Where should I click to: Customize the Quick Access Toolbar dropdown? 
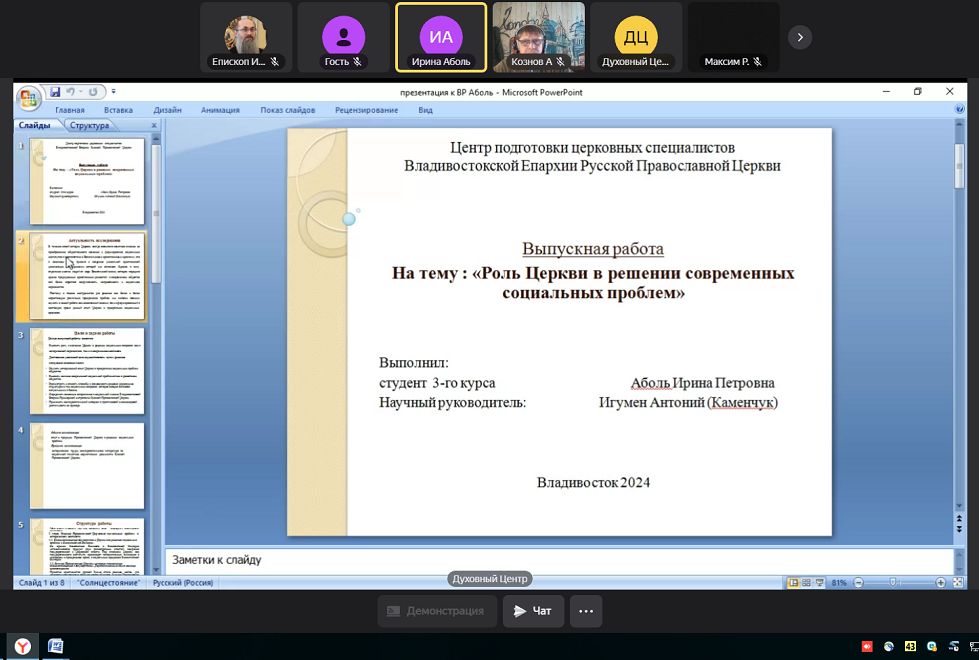[x=114, y=92]
